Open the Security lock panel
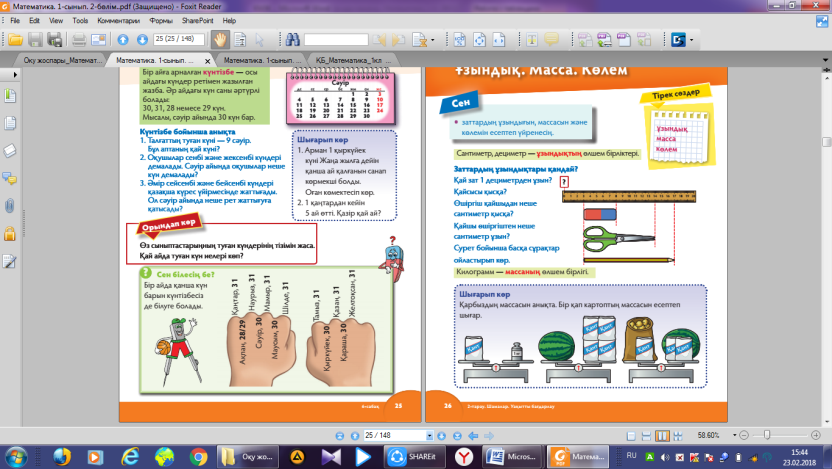 [x=10, y=234]
